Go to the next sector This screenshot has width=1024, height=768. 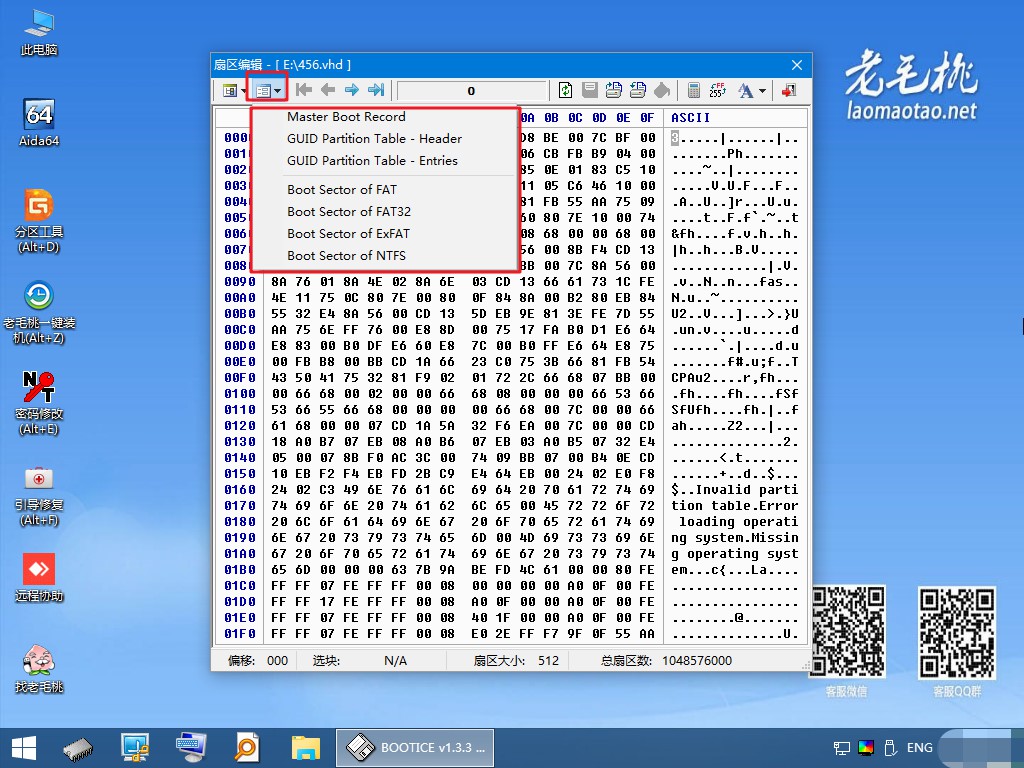(352, 90)
